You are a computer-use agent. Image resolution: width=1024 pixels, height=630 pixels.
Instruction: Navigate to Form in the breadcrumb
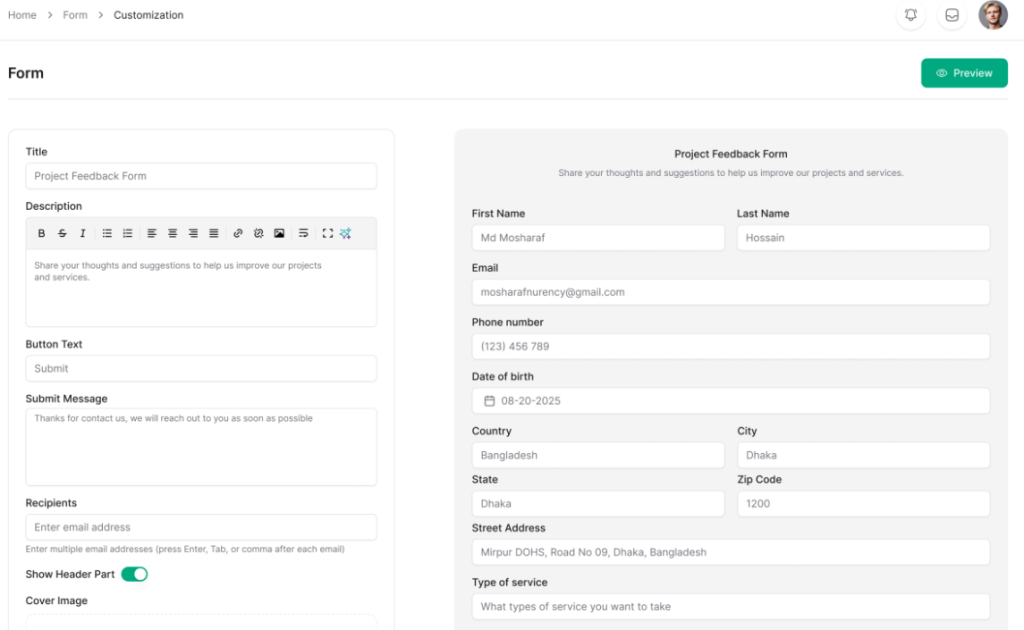point(75,15)
